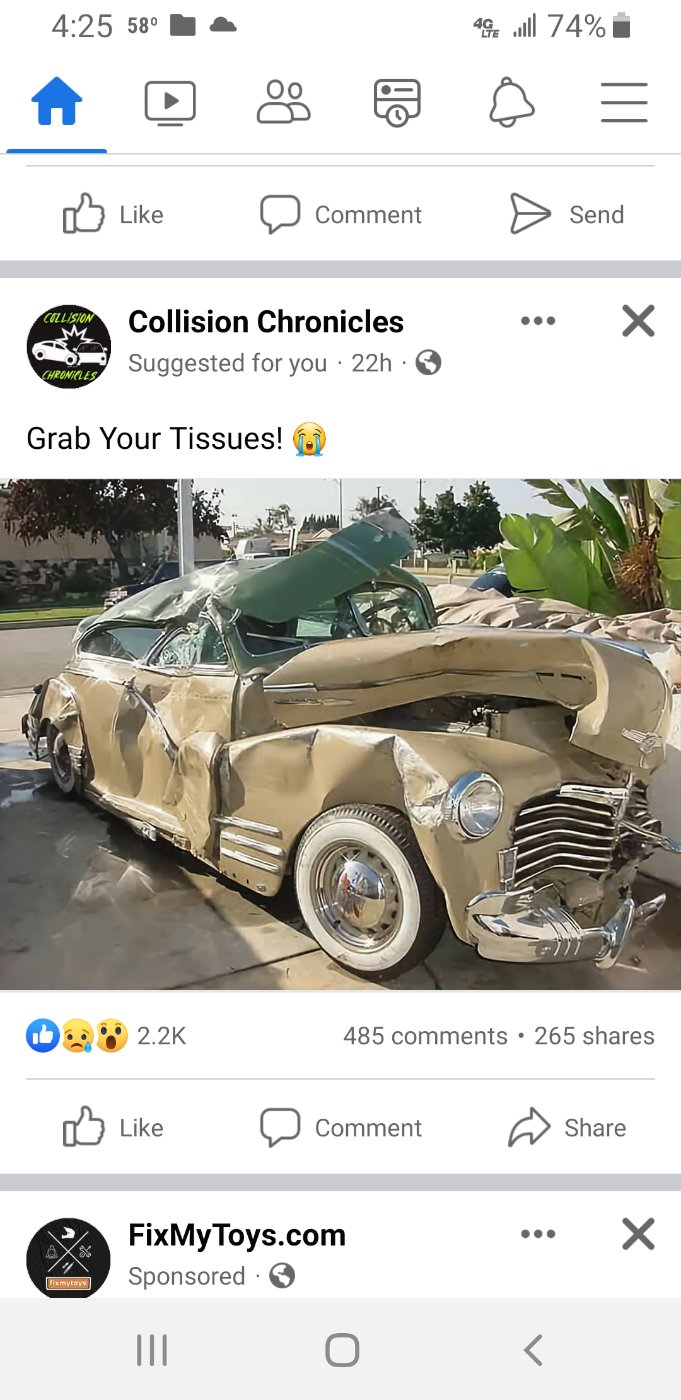The image size is (681, 1400).
Task: Open the Home feed tab
Action: click(x=57, y=103)
